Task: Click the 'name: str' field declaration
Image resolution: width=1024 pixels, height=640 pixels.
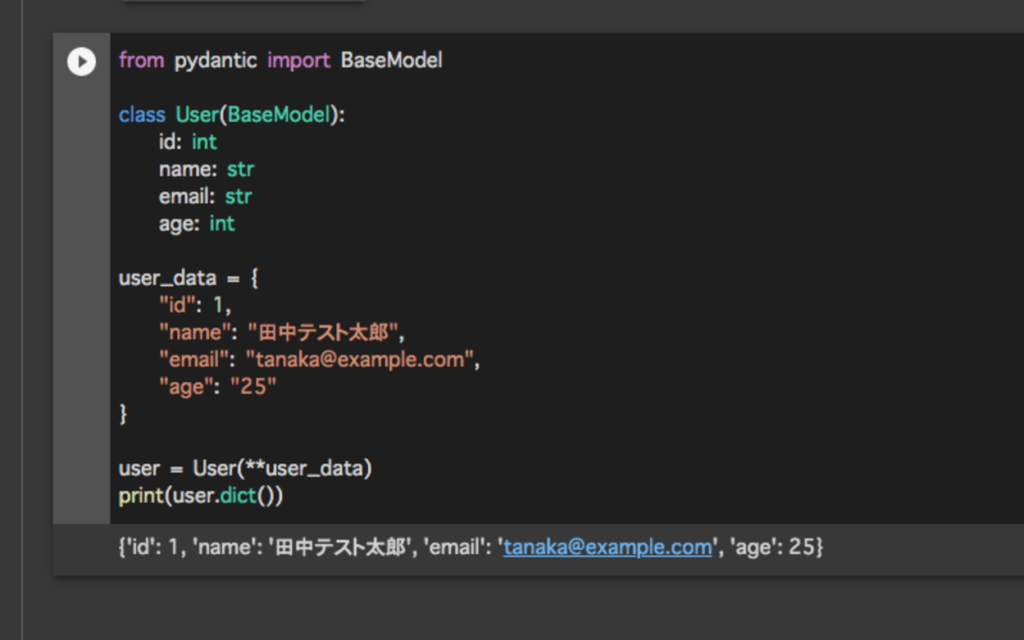Action: [x=206, y=169]
